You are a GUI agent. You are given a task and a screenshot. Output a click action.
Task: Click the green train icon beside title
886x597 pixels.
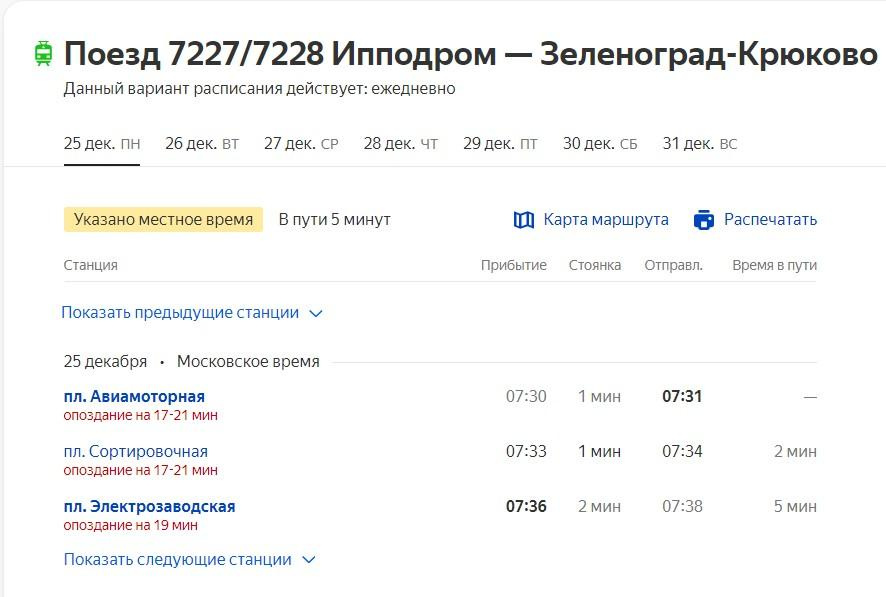42,54
